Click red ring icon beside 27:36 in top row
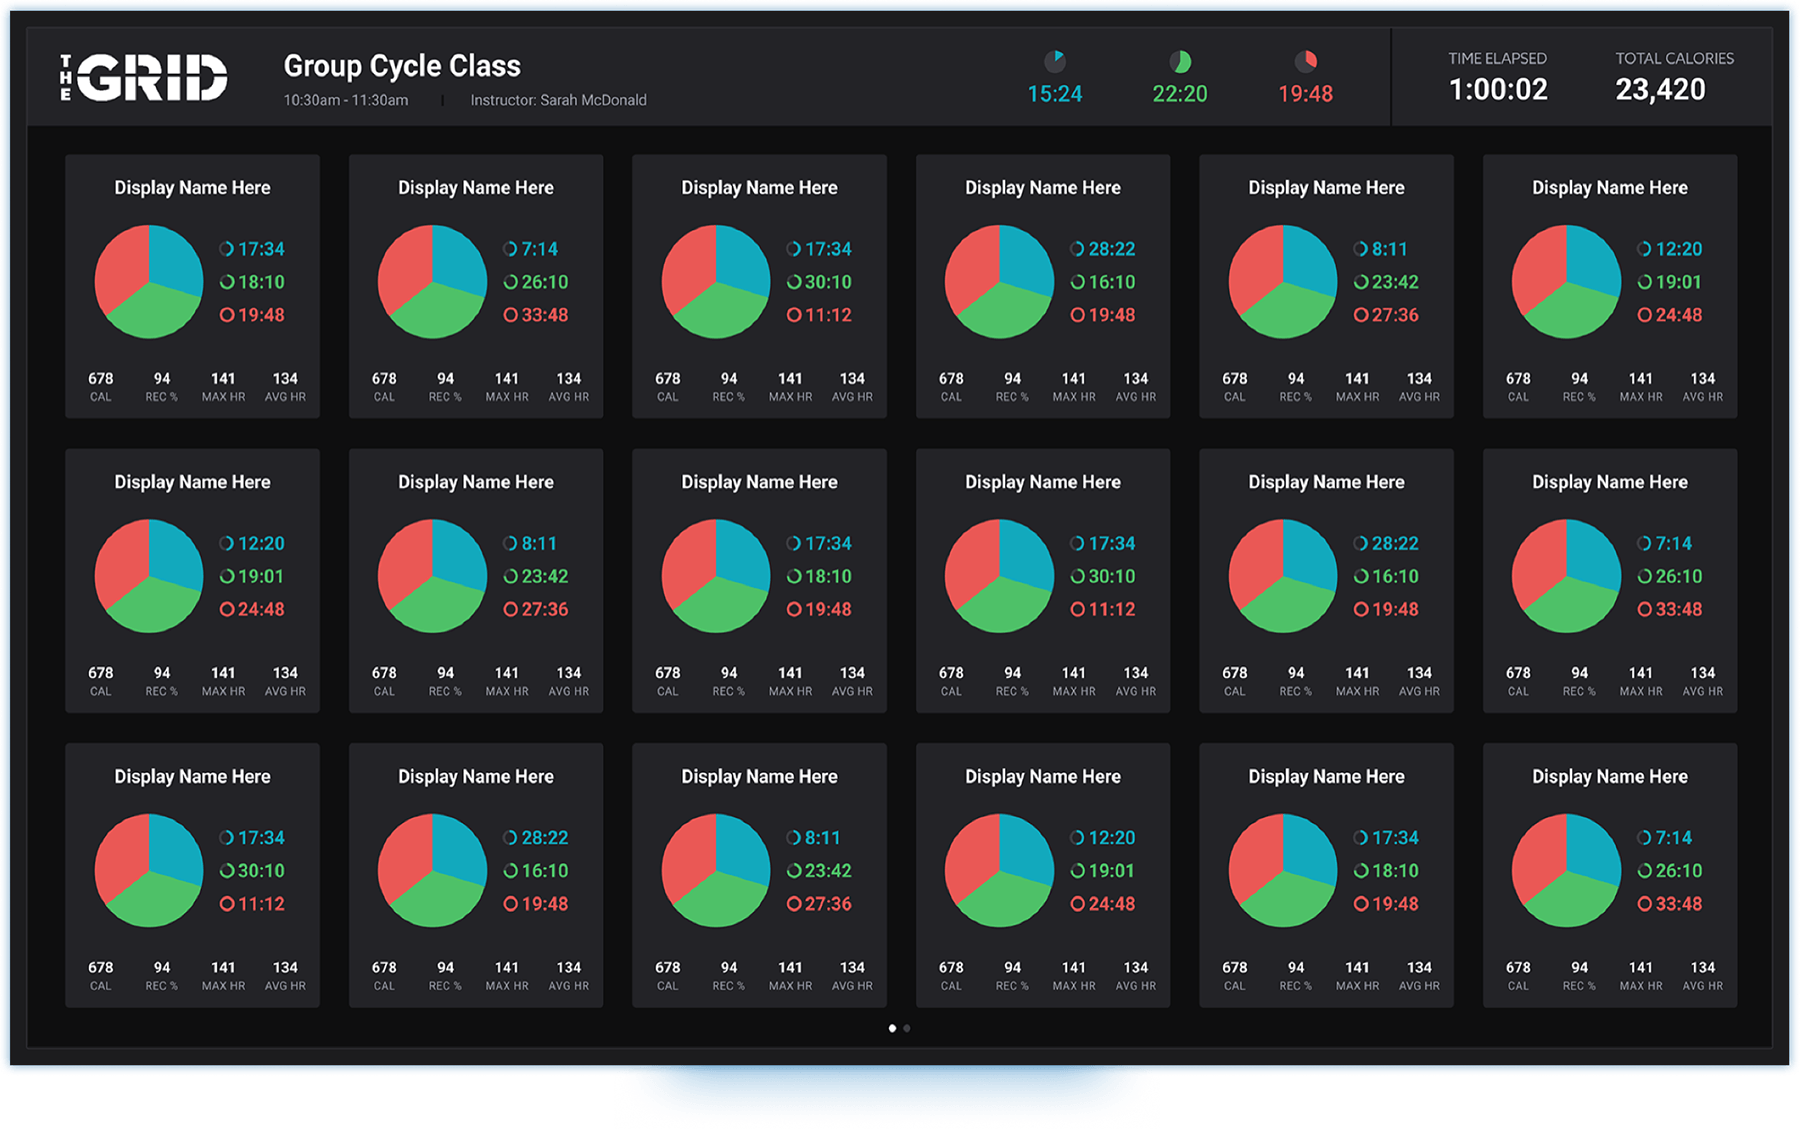 pos(1361,315)
